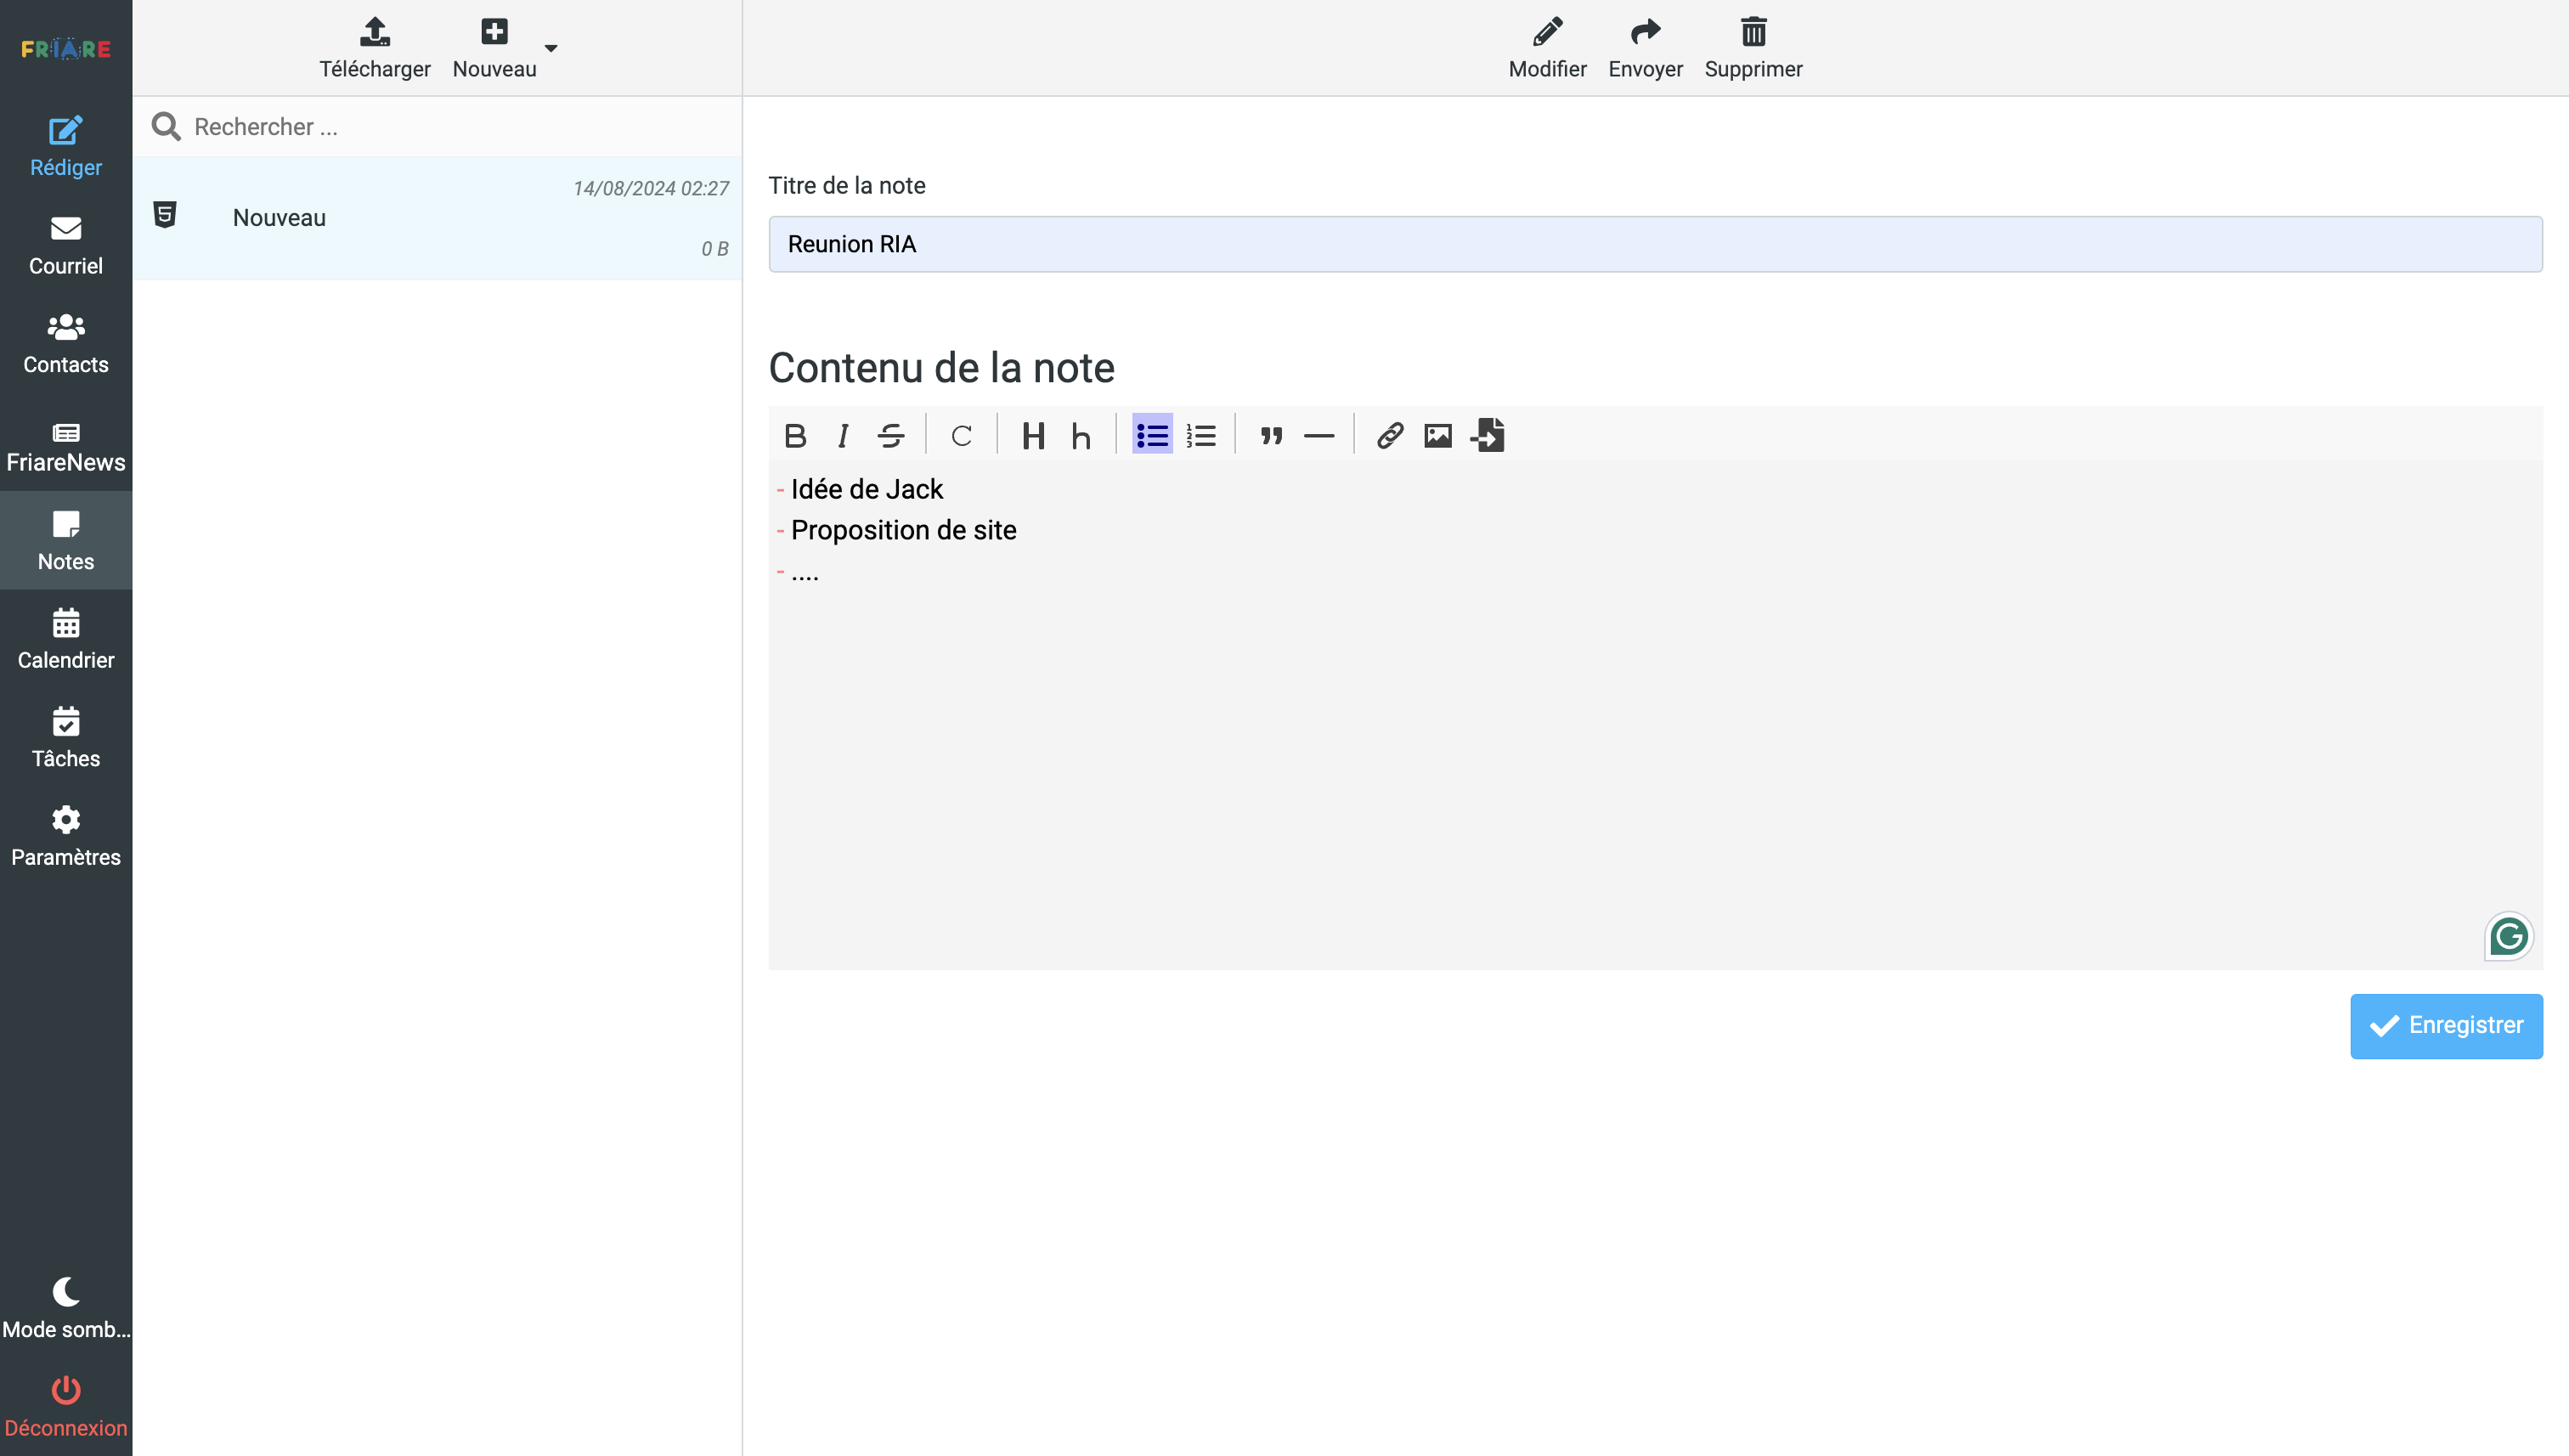Toggle the numbered list button
The height and width of the screenshot is (1456, 2569).
[1201, 436]
